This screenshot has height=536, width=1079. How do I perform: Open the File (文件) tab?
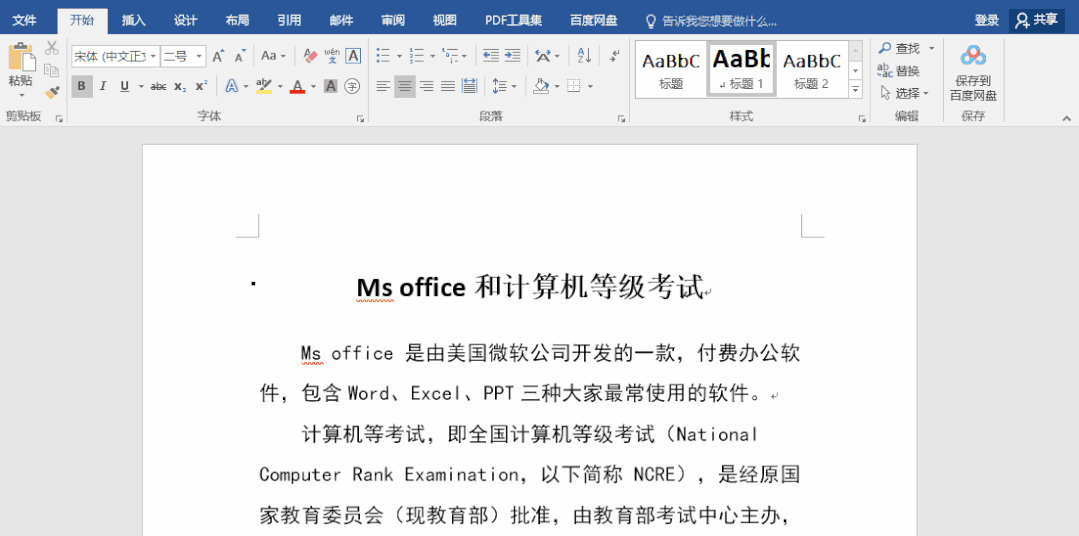[x=25, y=21]
